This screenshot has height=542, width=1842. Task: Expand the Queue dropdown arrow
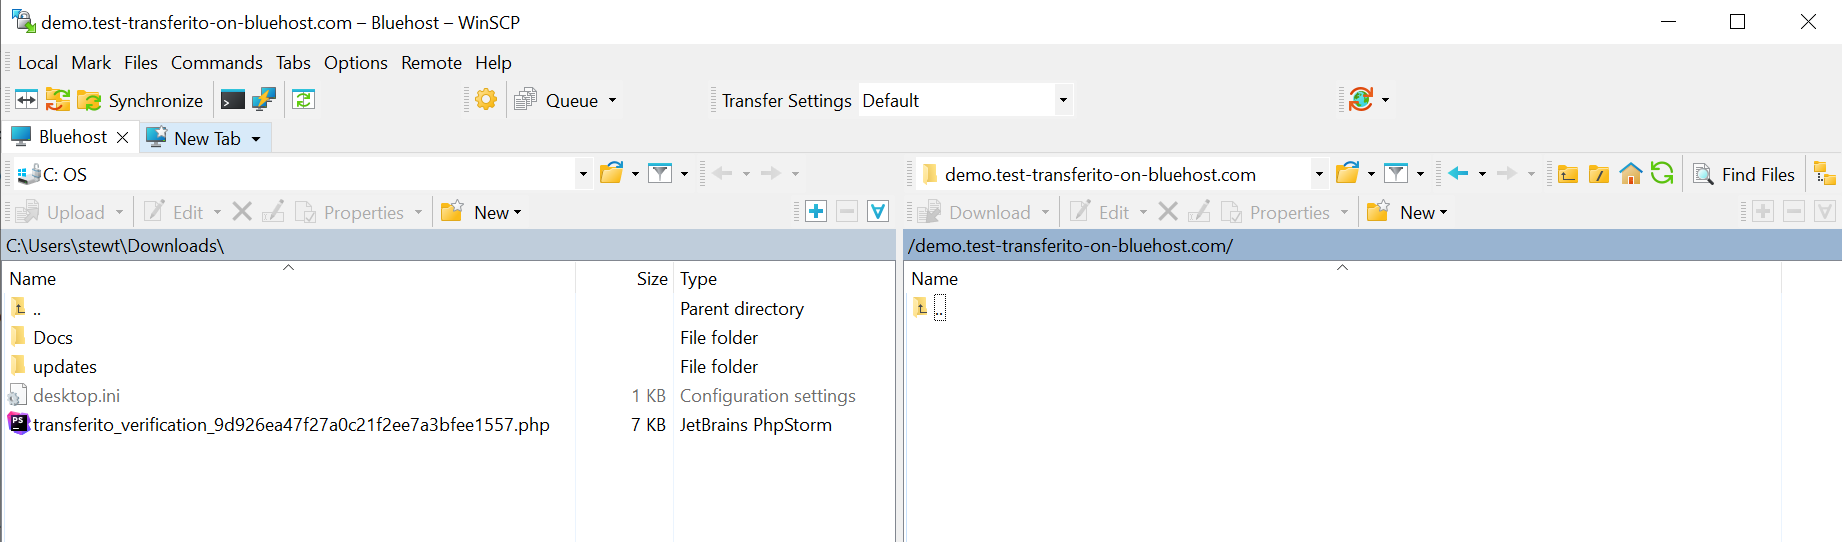[x=612, y=100]
